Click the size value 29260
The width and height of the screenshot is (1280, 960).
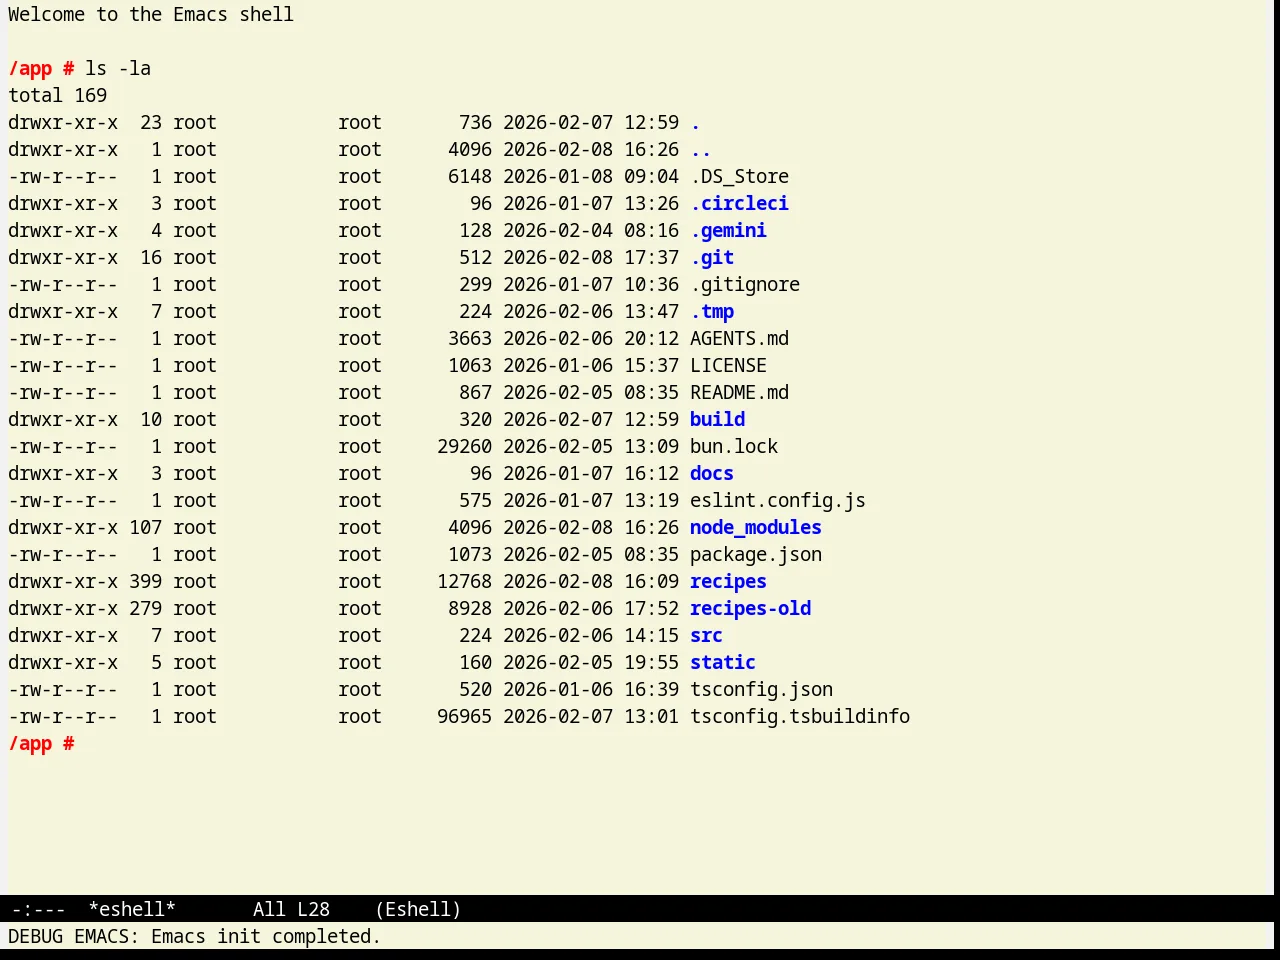click(x=464, y=446)
